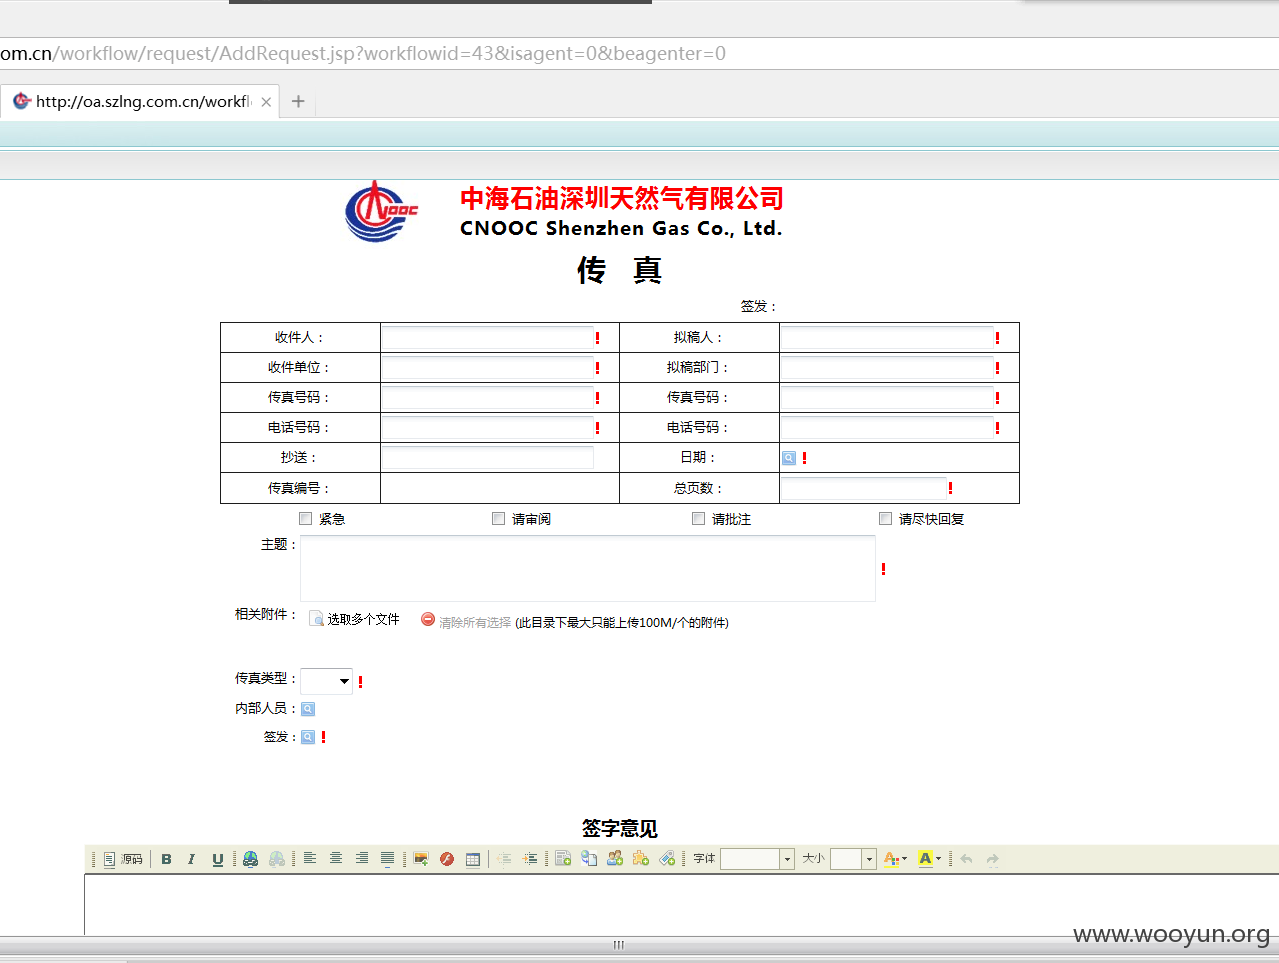Image resolution: width=1279 pixels, height=963 pixels.
Task: Open a new browser tab
Action: (x=298, y=101)
